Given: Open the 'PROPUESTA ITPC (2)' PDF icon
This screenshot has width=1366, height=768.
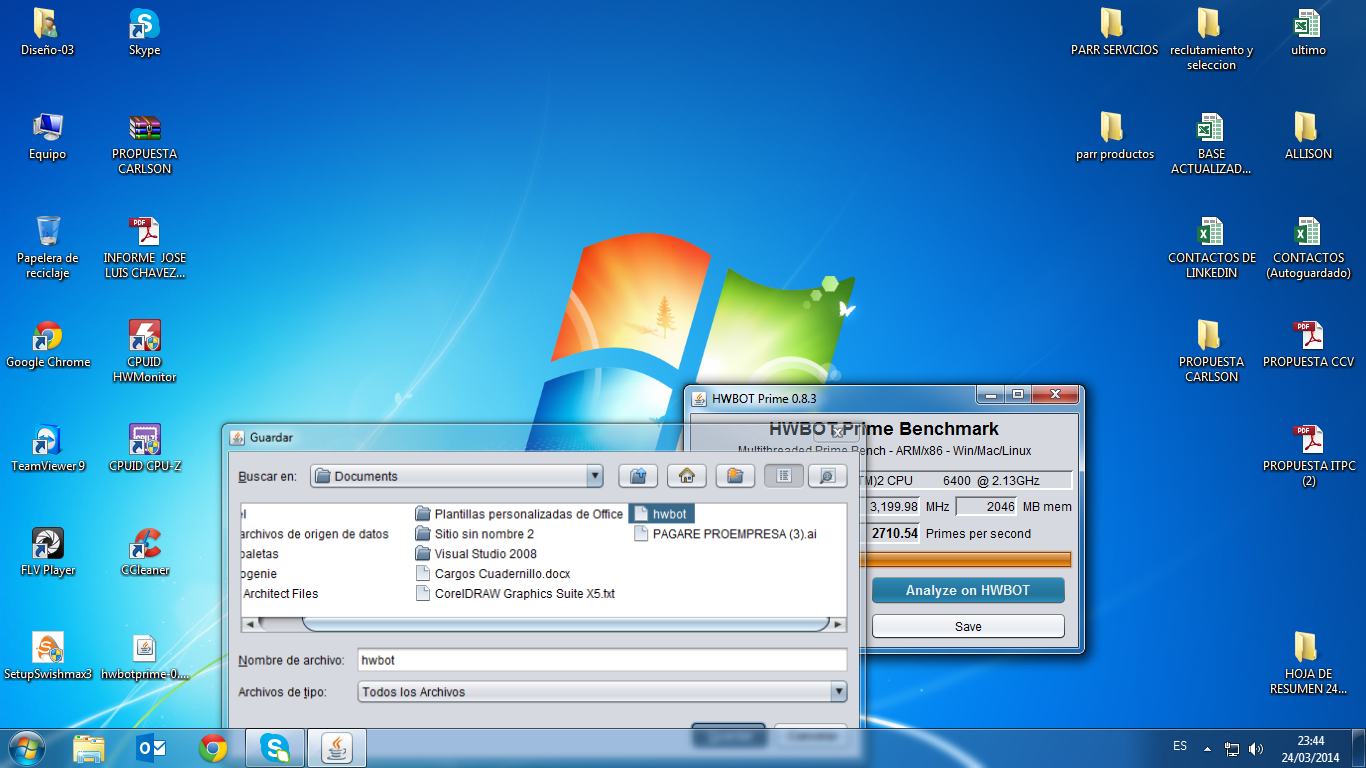Looking at the screenshot, I should pyautogui.click(x=1308, y=456).
